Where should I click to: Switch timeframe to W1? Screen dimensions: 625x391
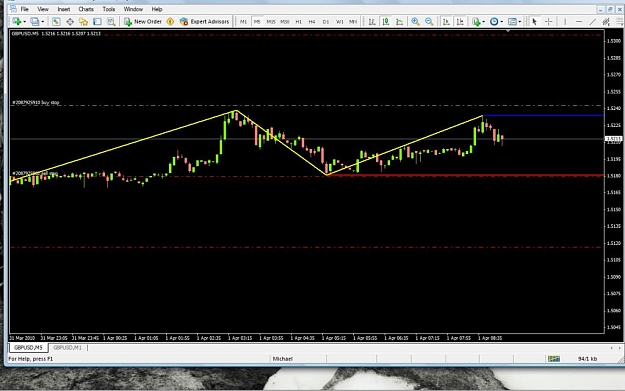[340, 22]
